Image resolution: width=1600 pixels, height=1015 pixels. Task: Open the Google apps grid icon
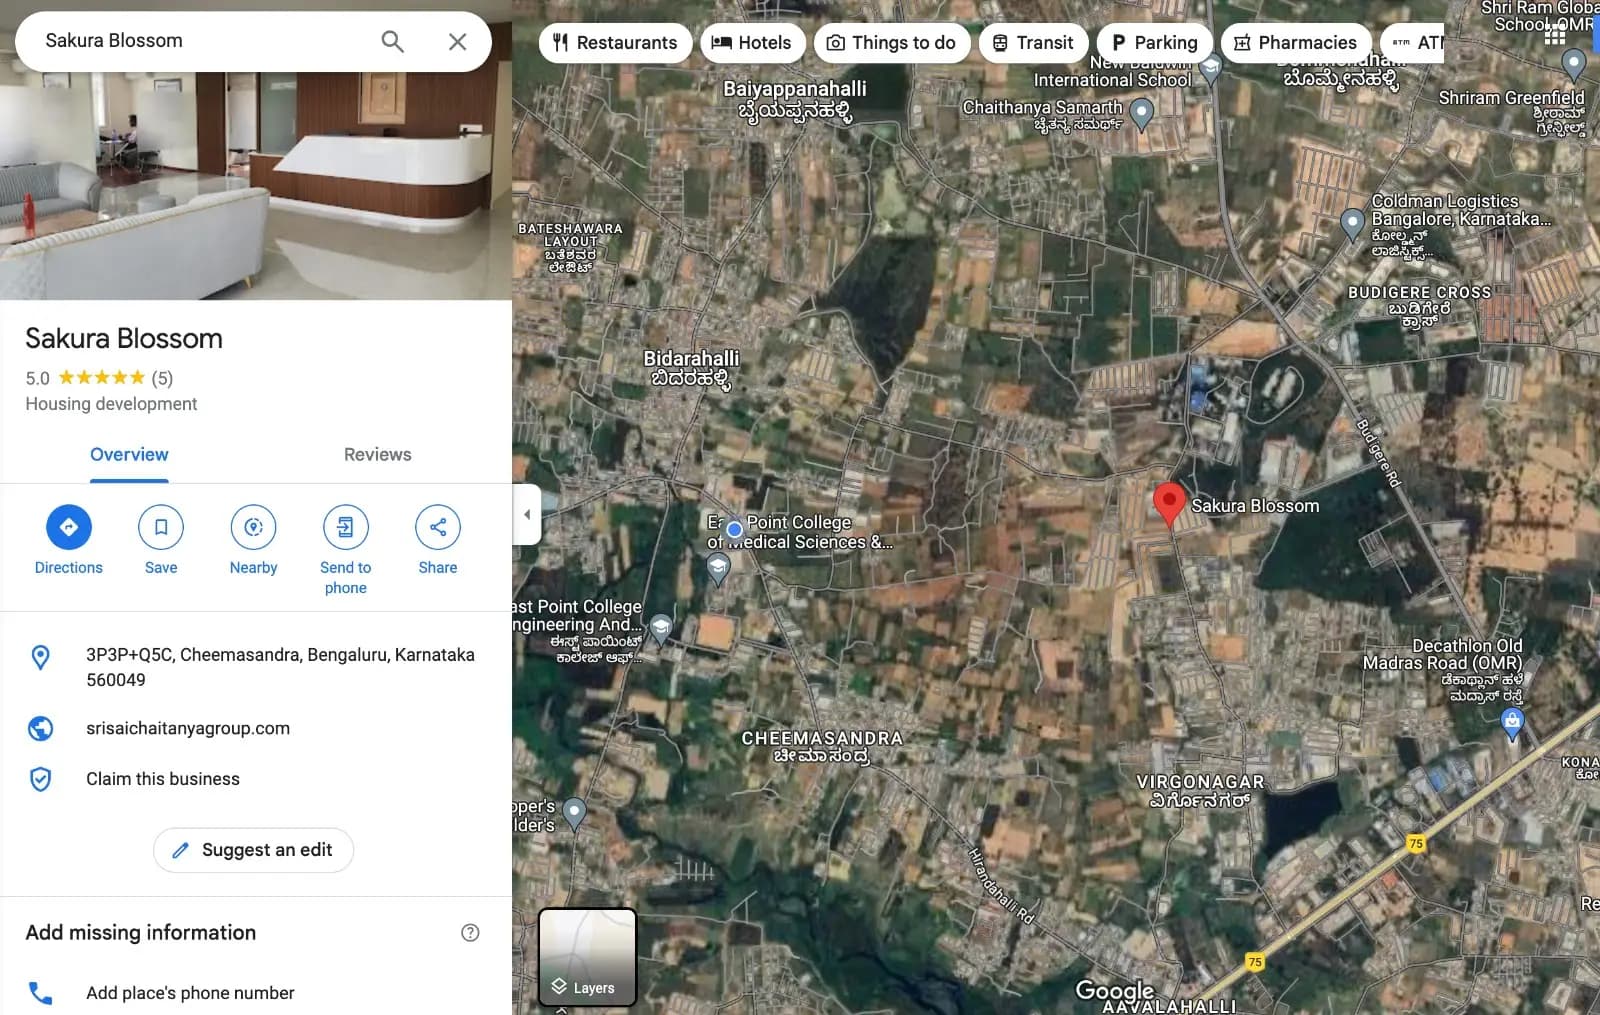click(1555, 34)
